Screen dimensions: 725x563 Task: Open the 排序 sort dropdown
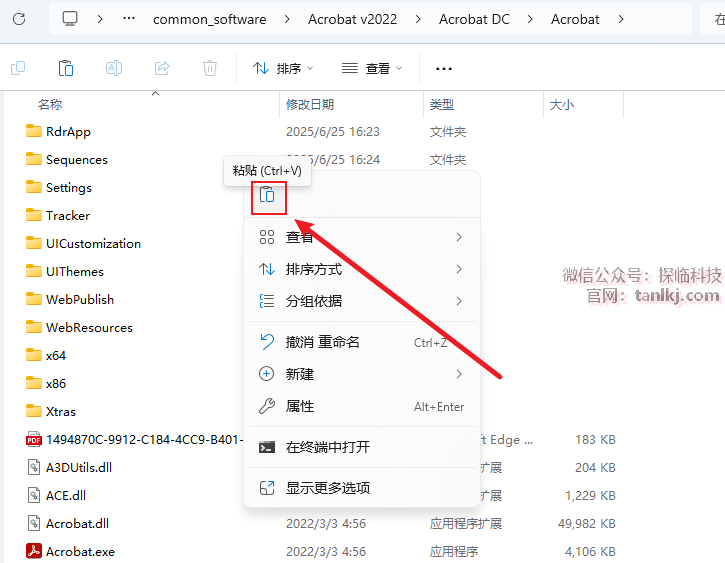(283, 68)
